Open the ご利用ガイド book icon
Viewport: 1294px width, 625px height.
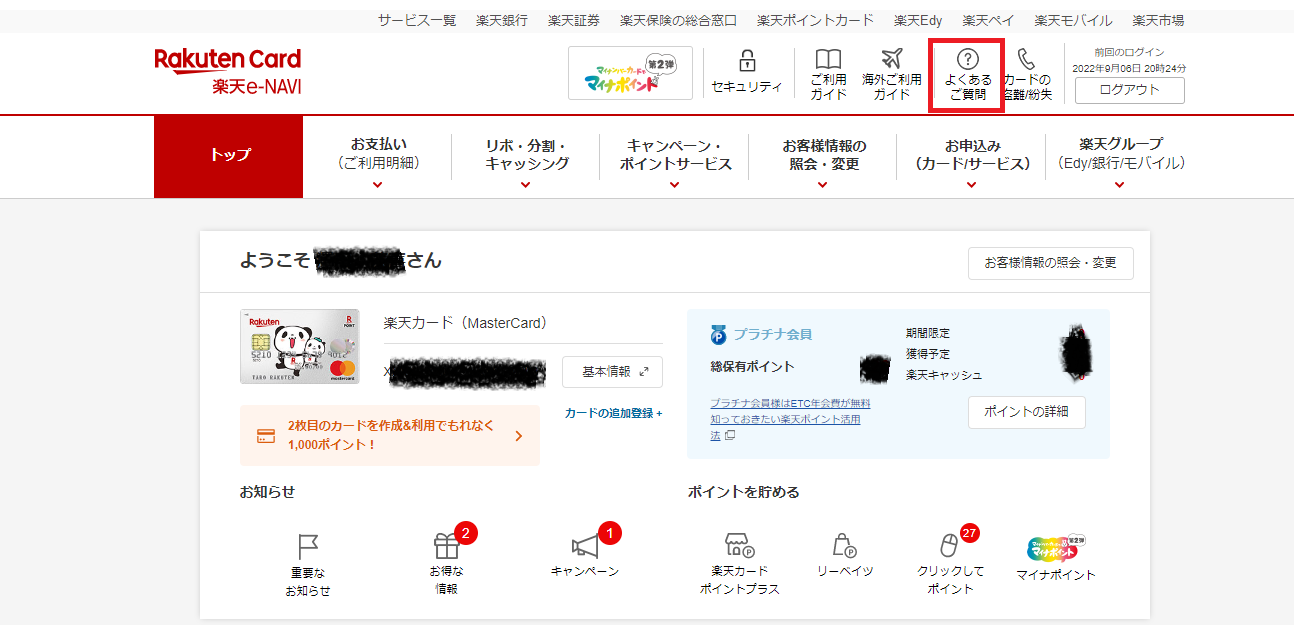pos(828,59)
